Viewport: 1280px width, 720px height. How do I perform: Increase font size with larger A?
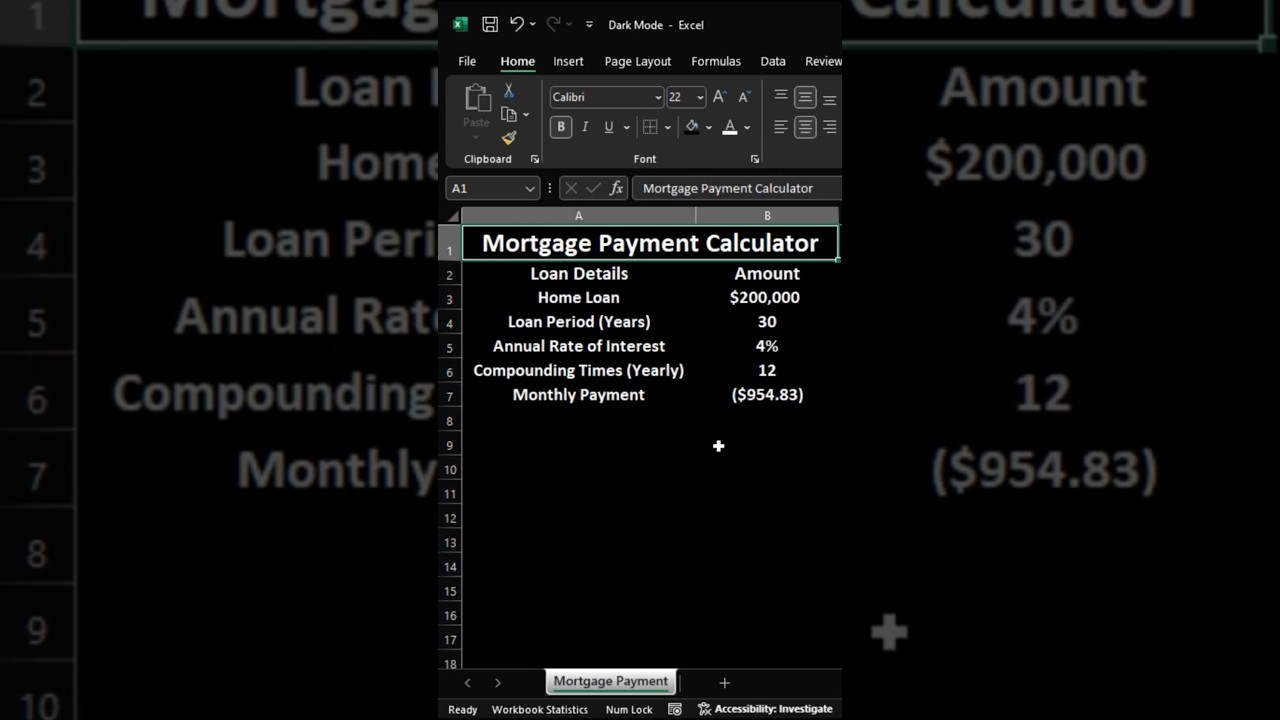719,97
